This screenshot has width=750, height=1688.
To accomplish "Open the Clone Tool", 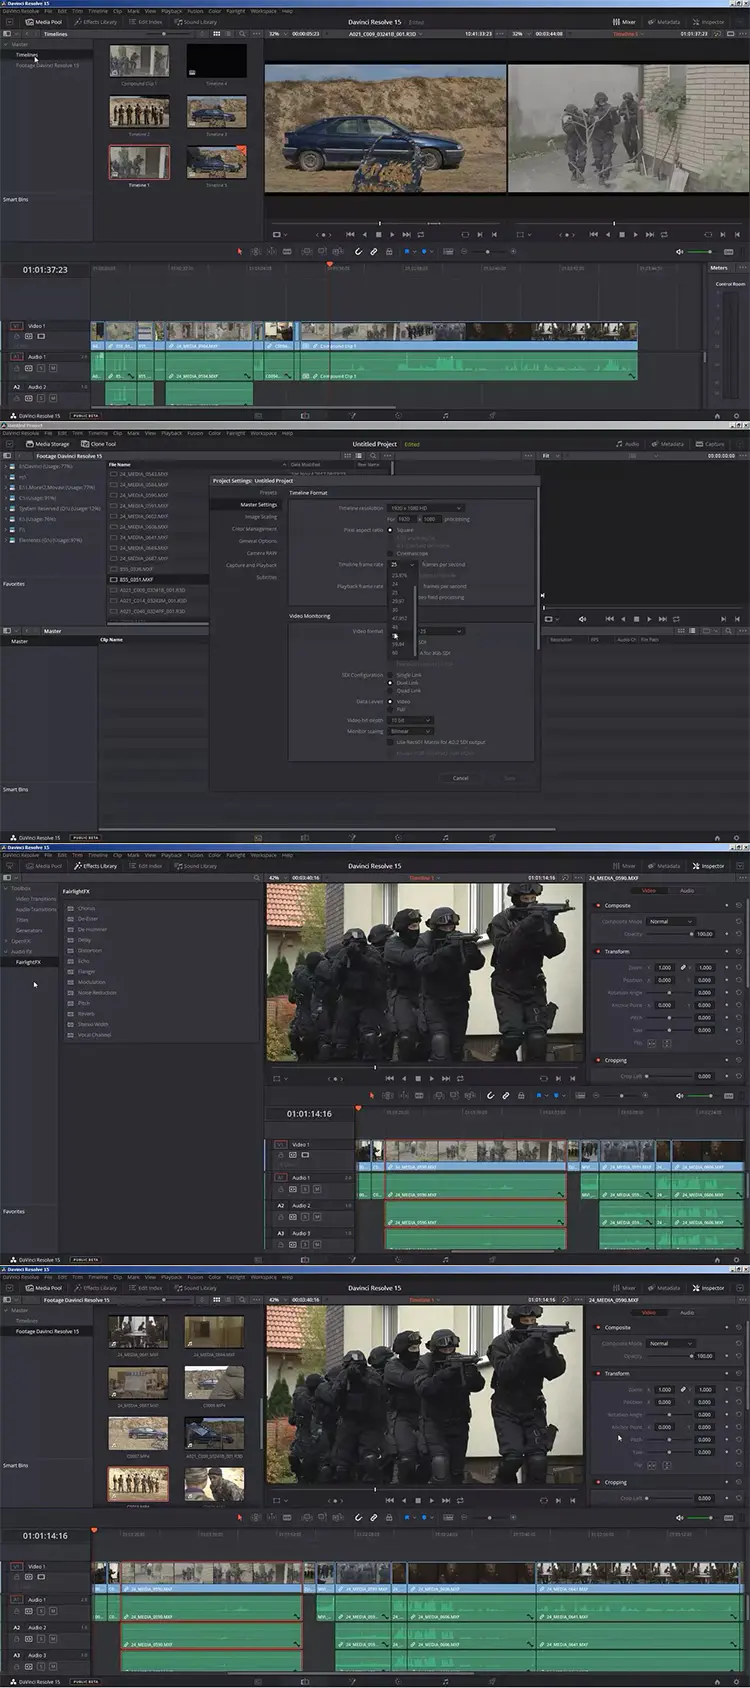I will (x=99, y=444).
